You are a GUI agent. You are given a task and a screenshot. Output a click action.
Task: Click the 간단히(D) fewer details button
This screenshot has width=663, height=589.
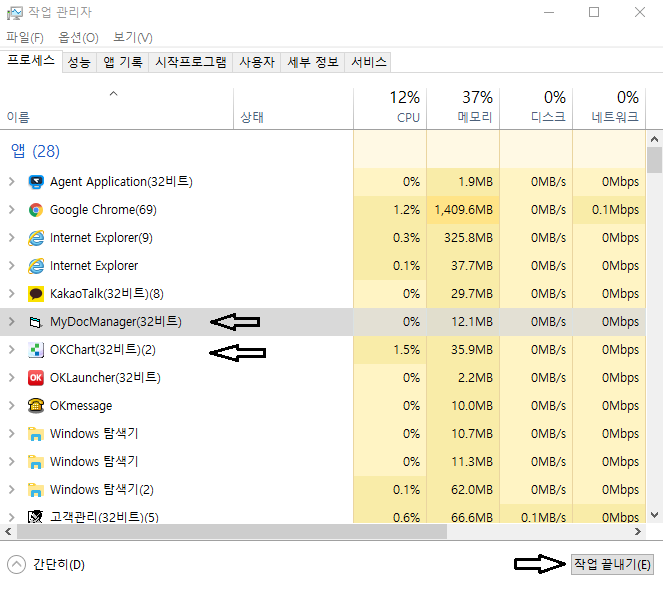(x=46, y=564)
